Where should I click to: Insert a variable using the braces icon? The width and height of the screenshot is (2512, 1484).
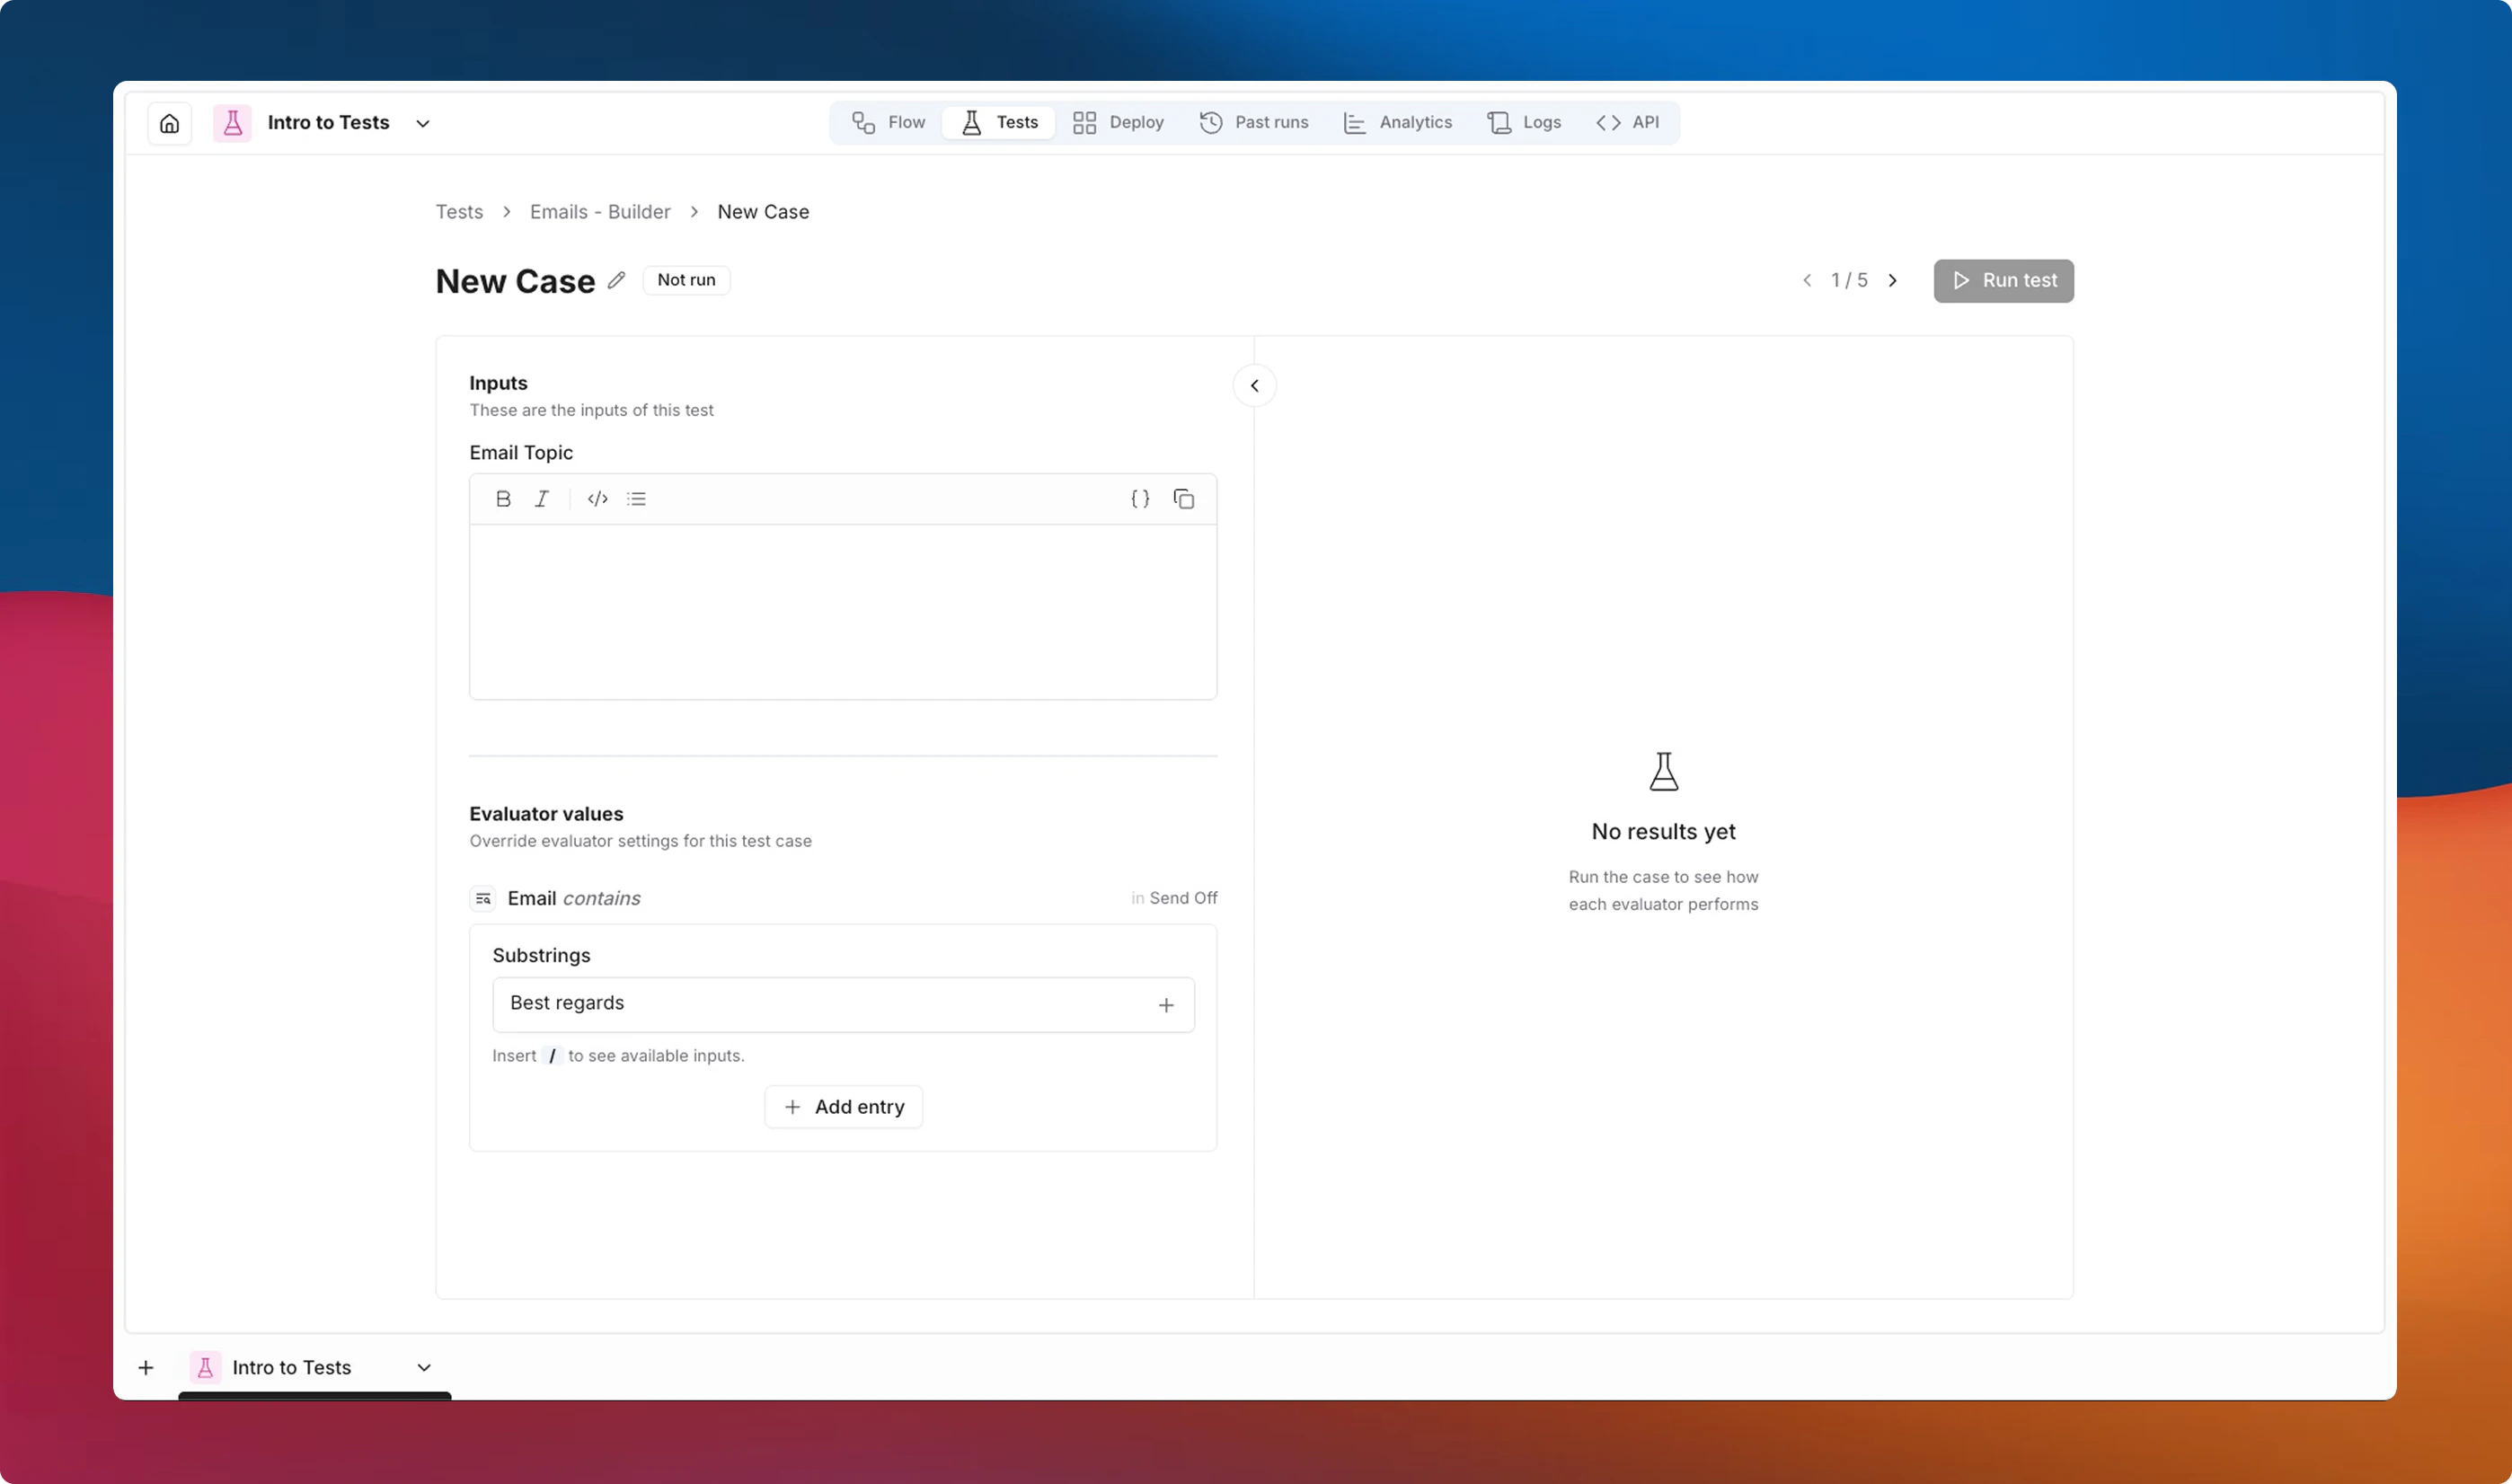(x=1139, y=498)
